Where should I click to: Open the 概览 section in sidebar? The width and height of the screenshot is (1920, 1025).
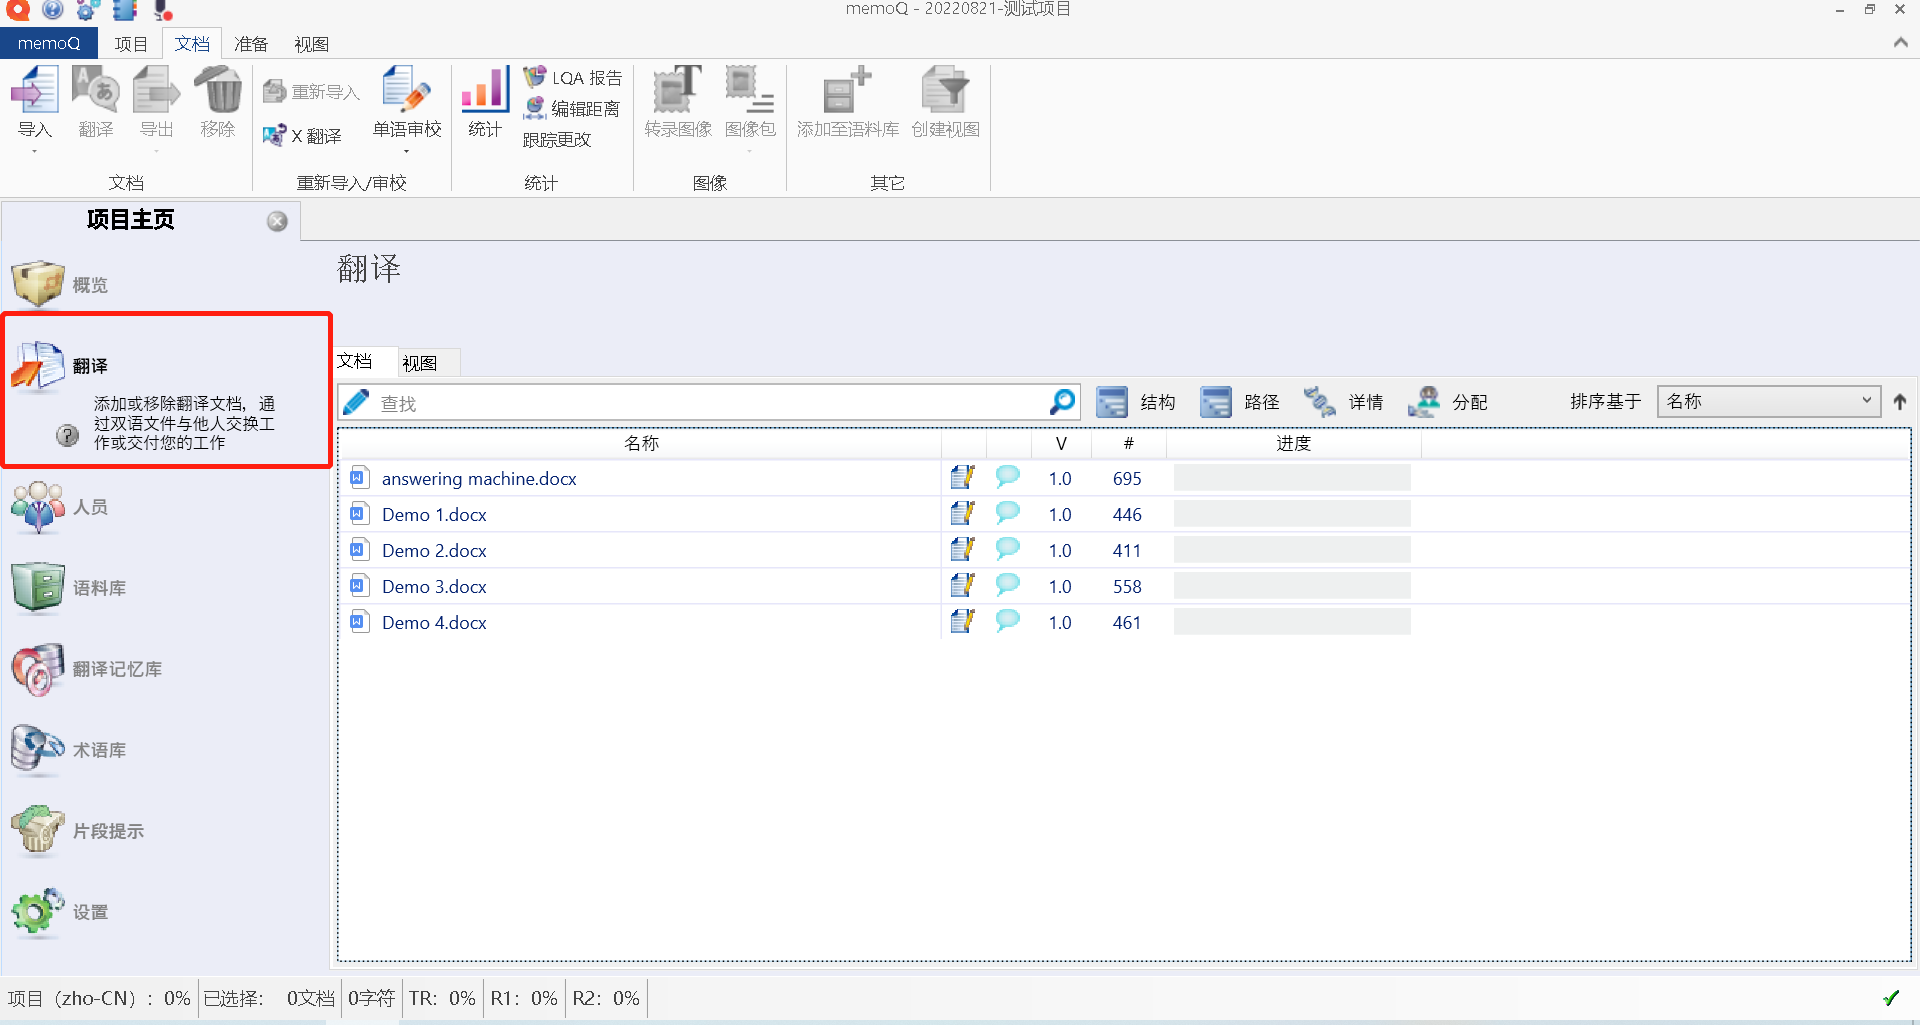point(60,285)
